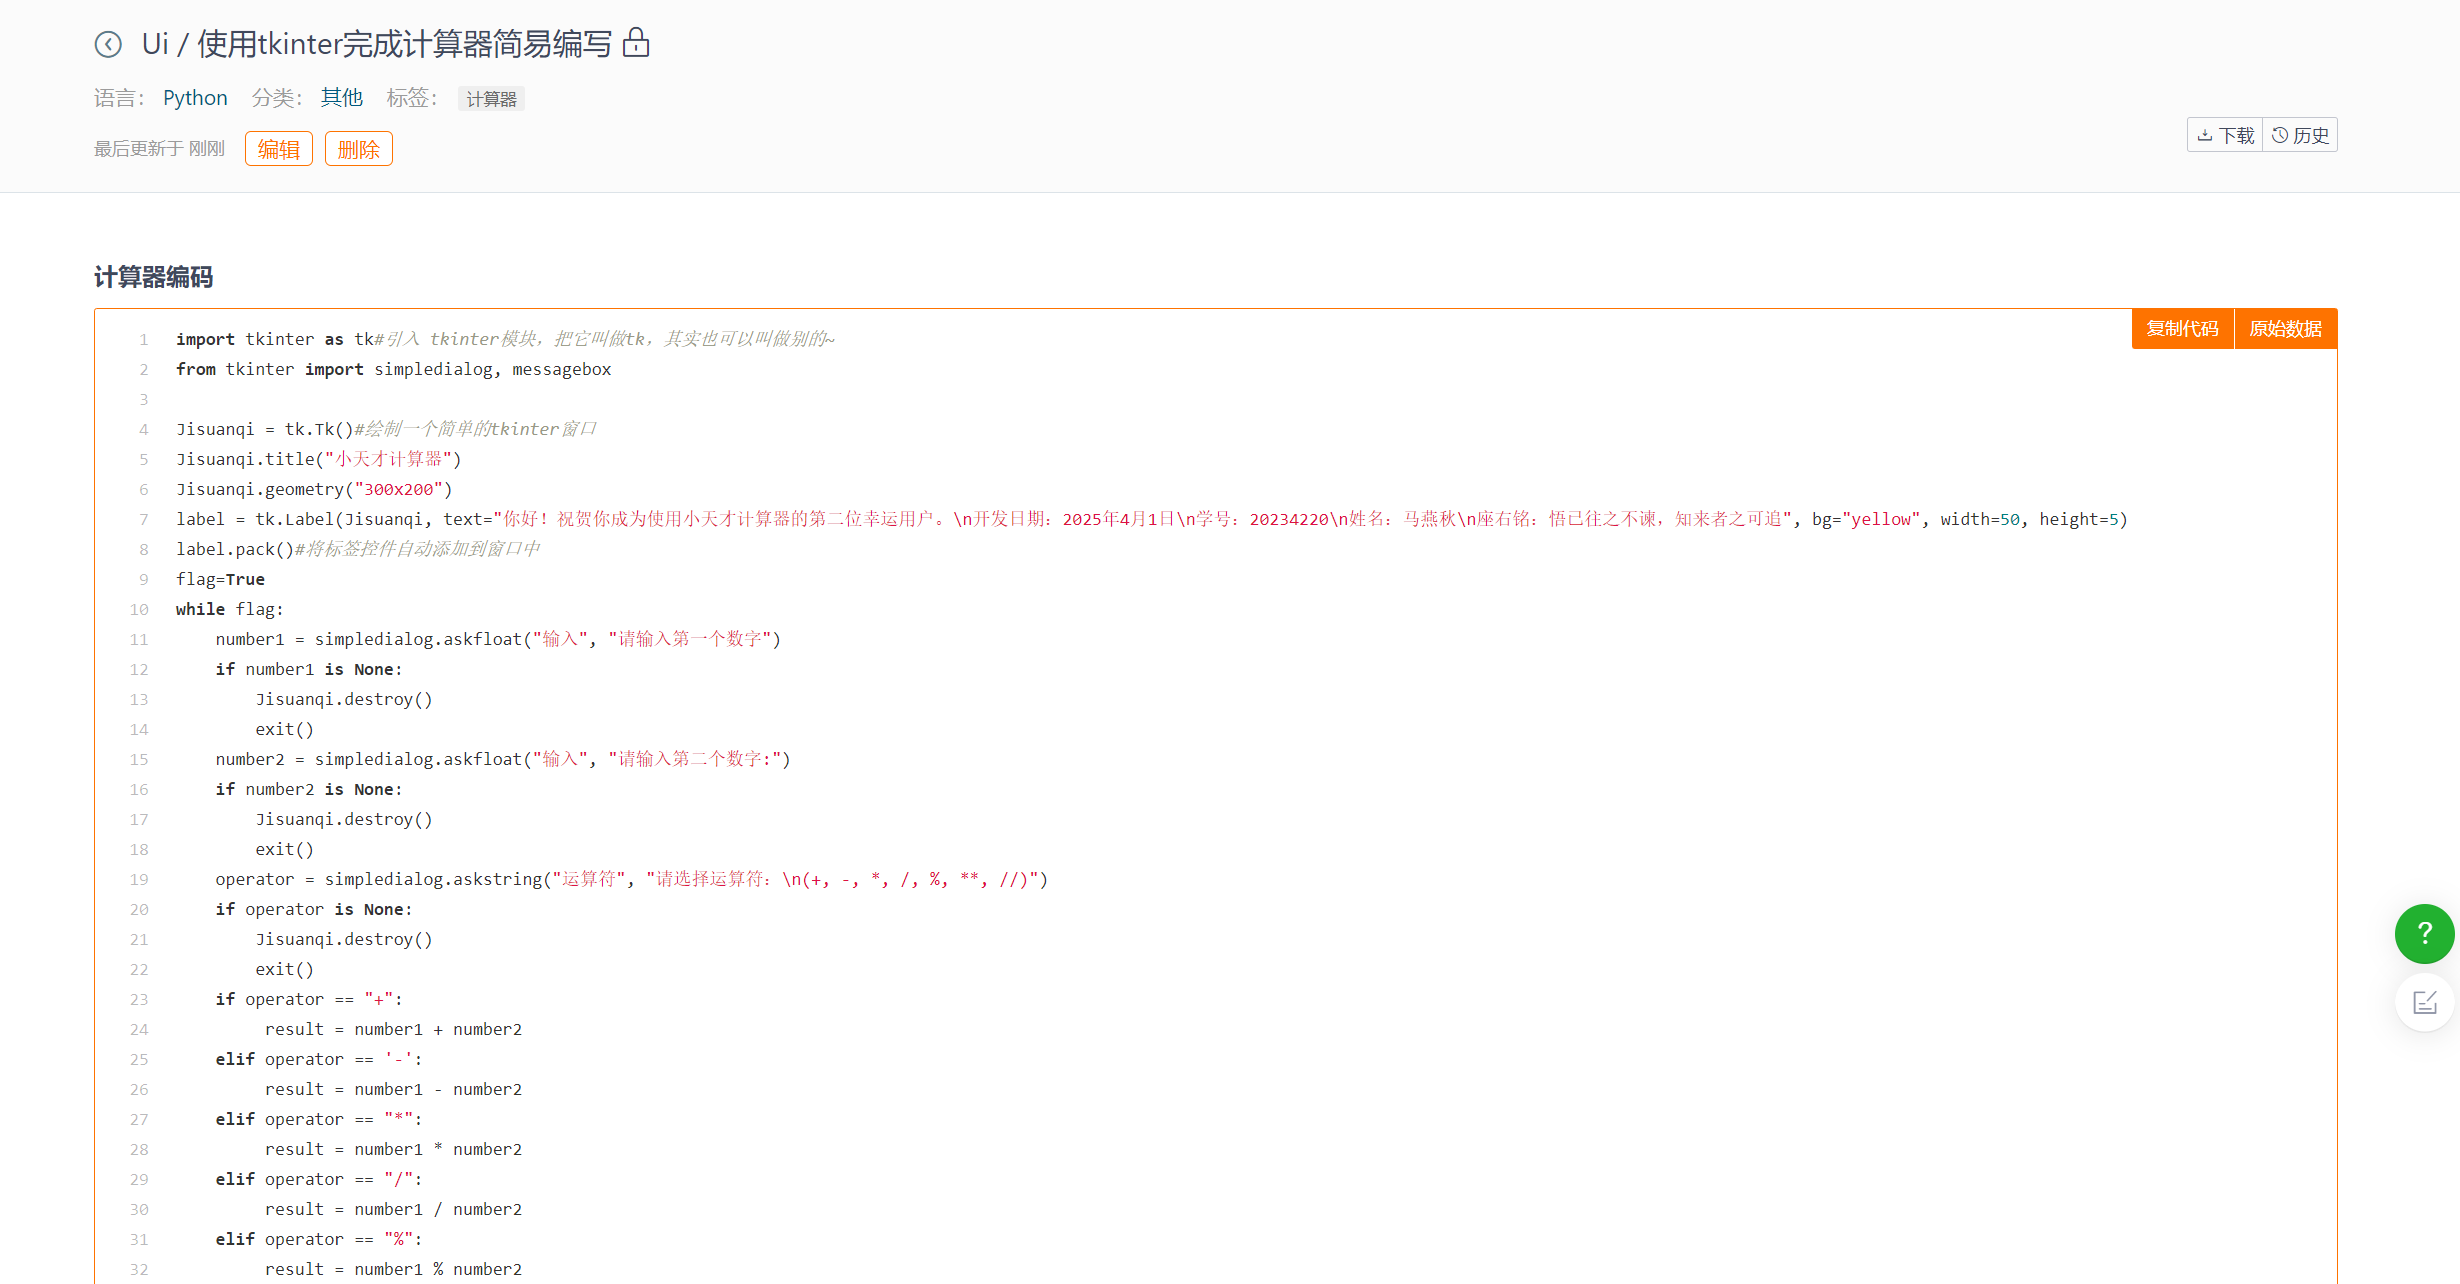This screenshot has height=1284, width=2460.
Task: Click the download (下载) icon button
Action: pyautogui.click(x=2225, y=135)
